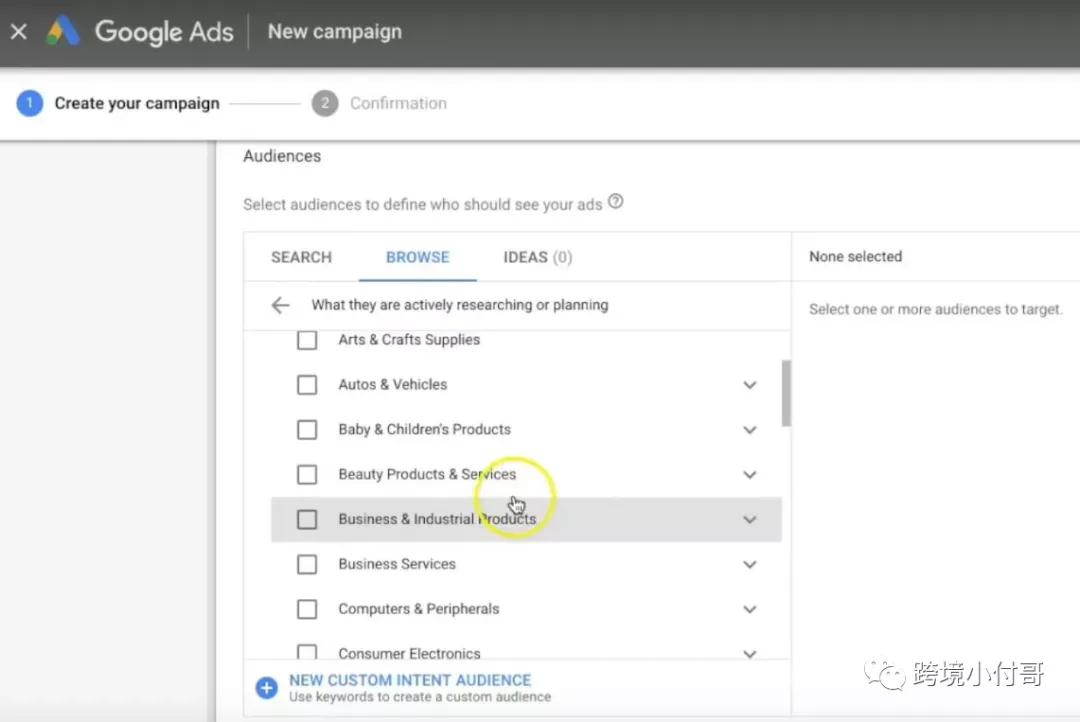Open the IDEAS (0) tab
Screen dimensions: 1080x722
538,257
